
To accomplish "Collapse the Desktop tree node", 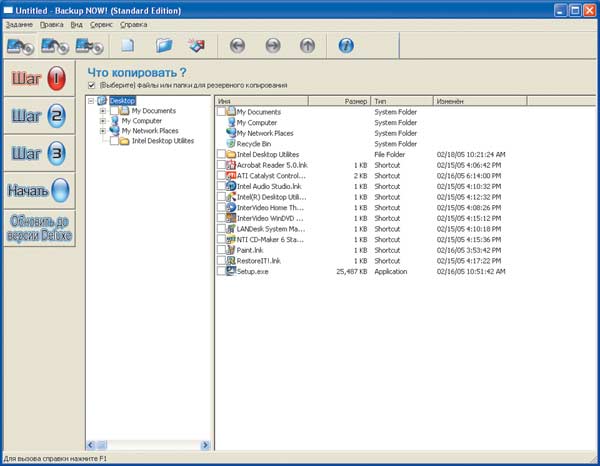I will point(91,101).
